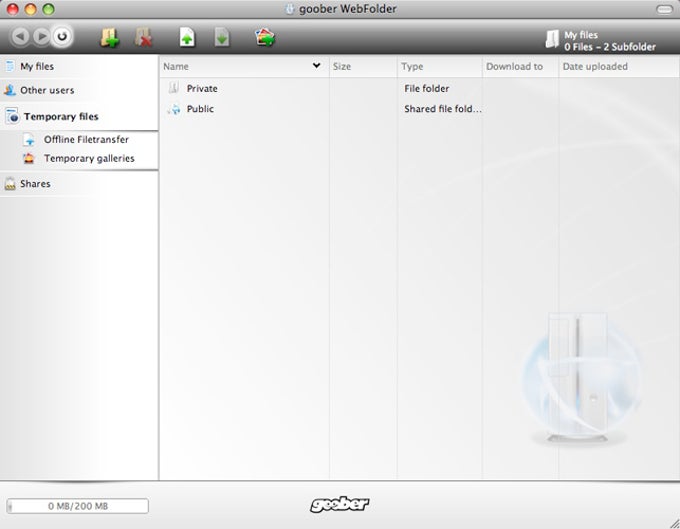Click the Offline Filetransfer icon
This screenshot has height=529, width=680.
[x=29, y=140]
